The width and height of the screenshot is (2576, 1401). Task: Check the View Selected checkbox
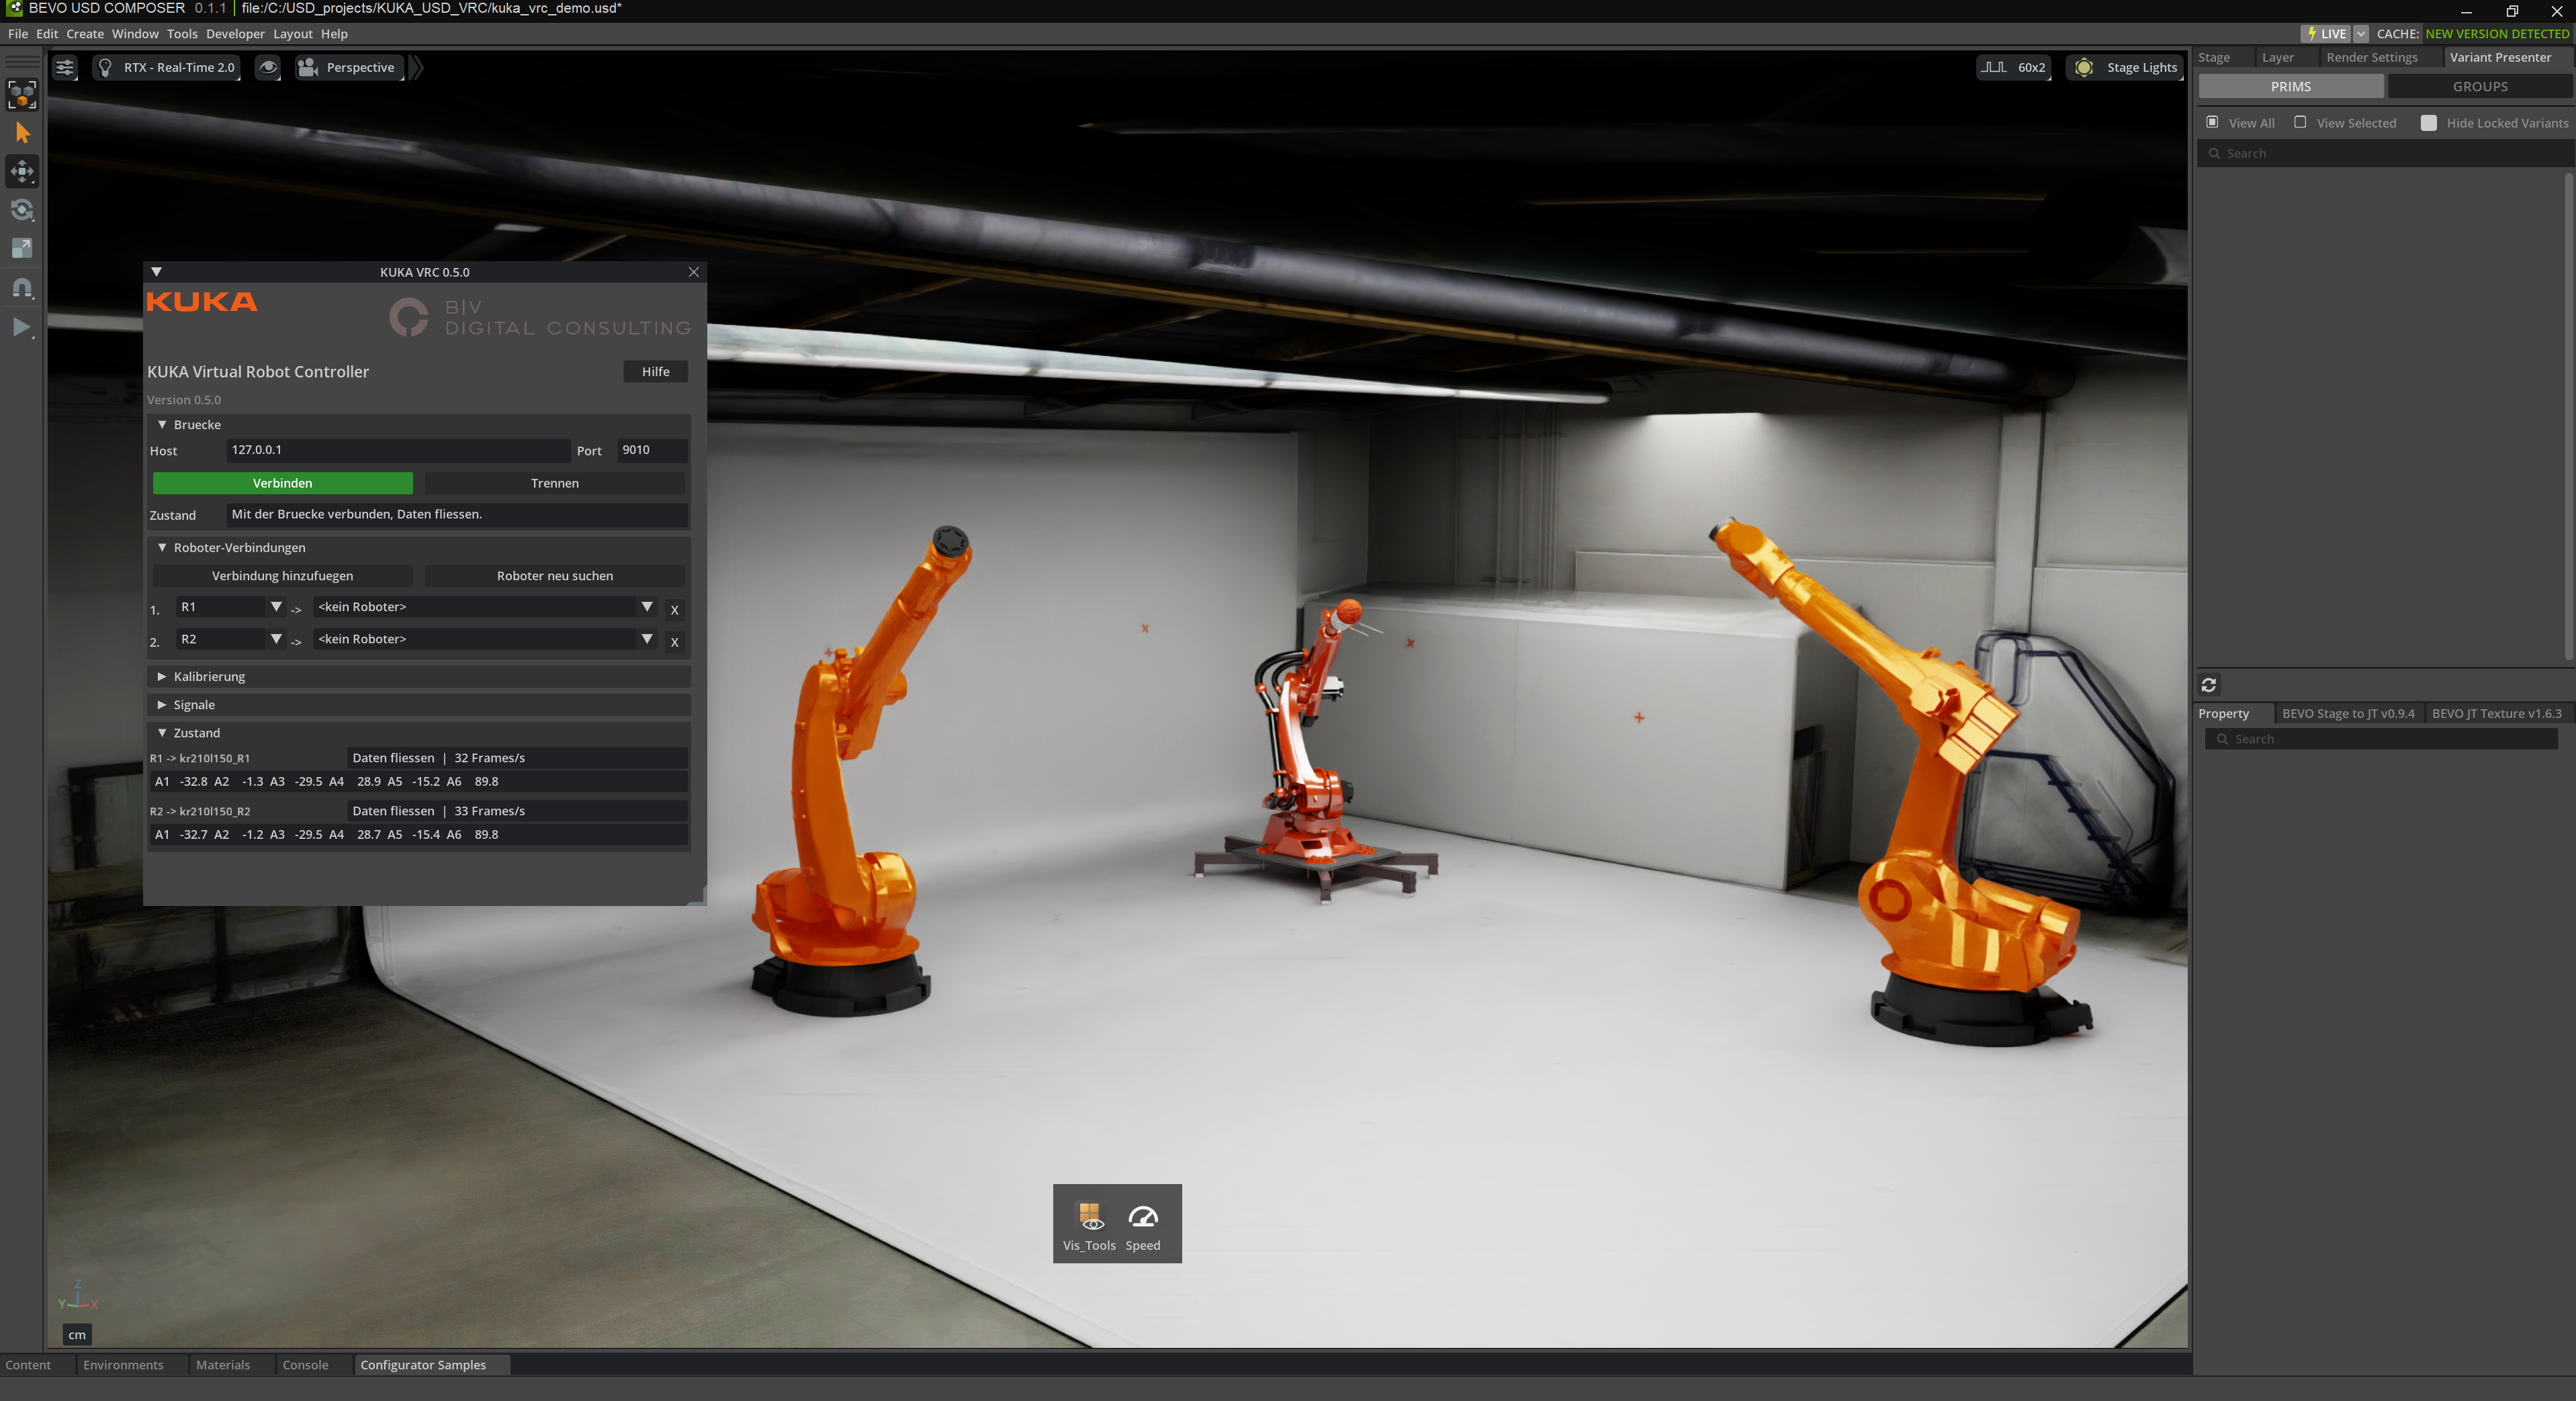coord(2300,122)
